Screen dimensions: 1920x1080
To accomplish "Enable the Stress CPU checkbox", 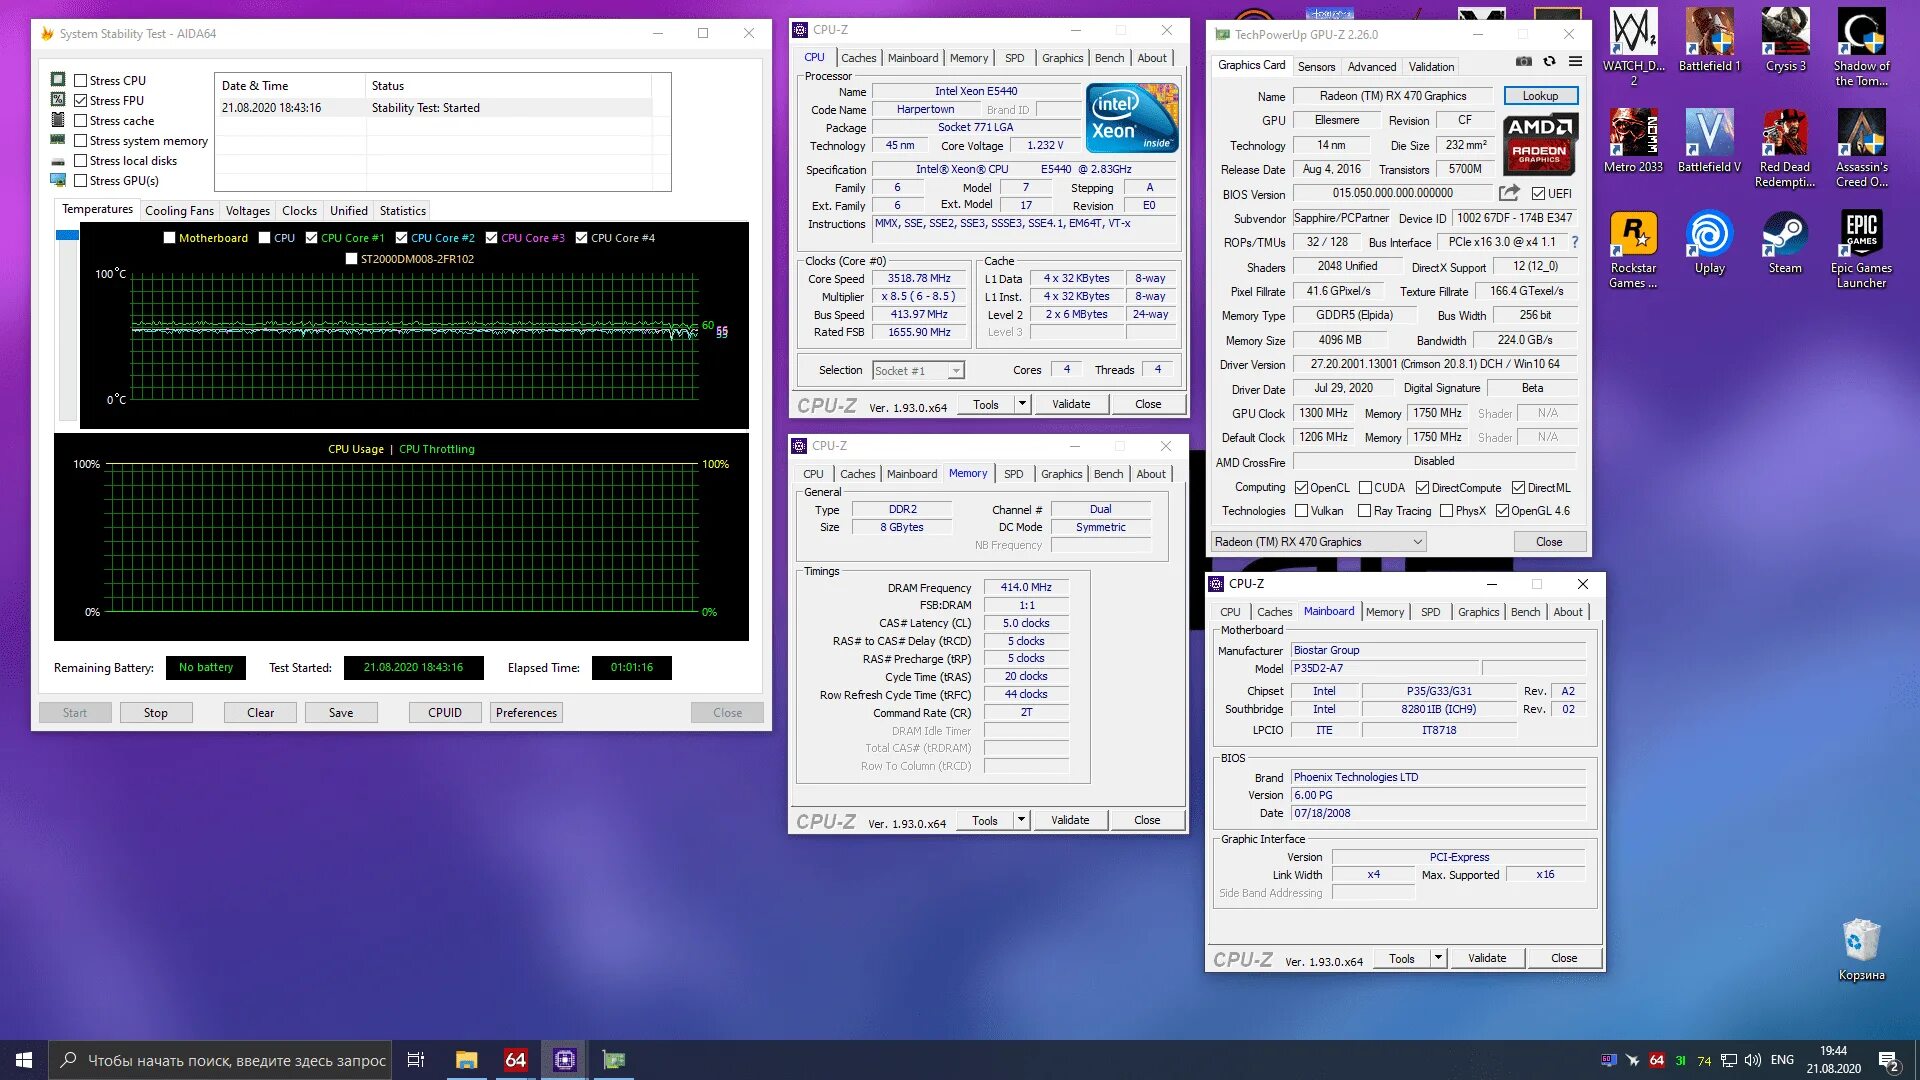I will (81, 80).
